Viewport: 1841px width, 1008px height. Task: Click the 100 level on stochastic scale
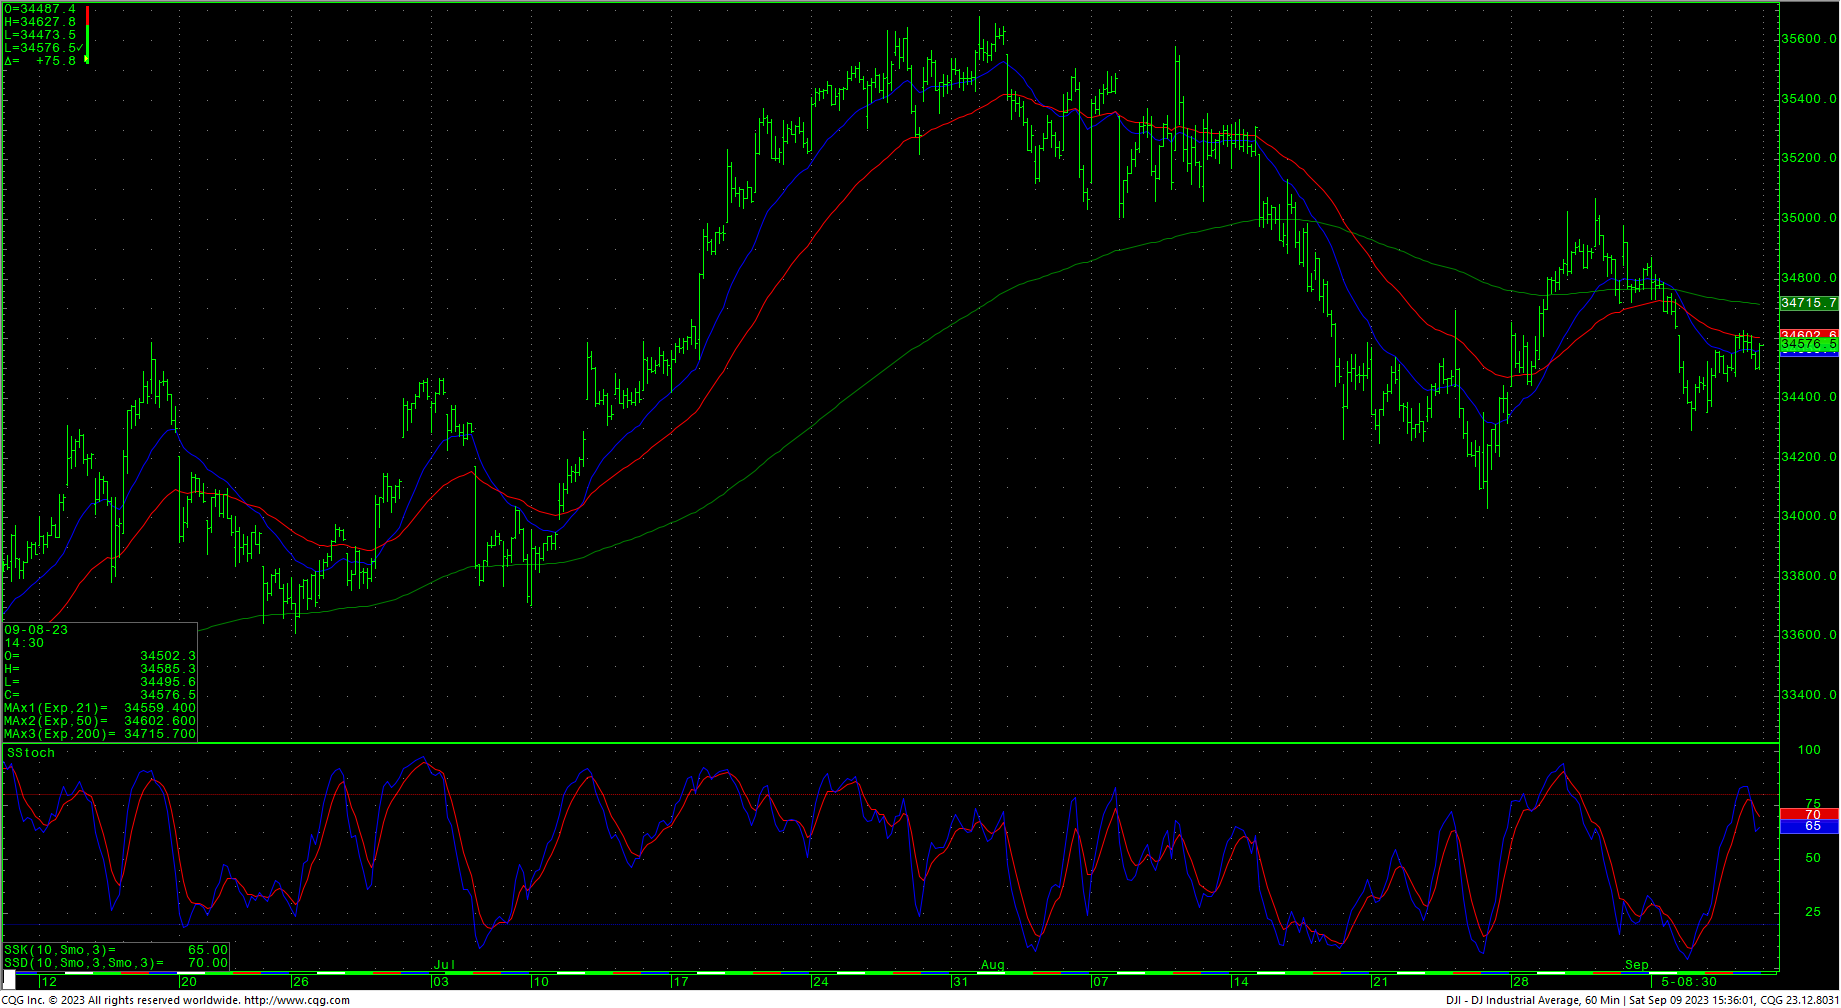pyautogui.click(x=1809, y=750)
